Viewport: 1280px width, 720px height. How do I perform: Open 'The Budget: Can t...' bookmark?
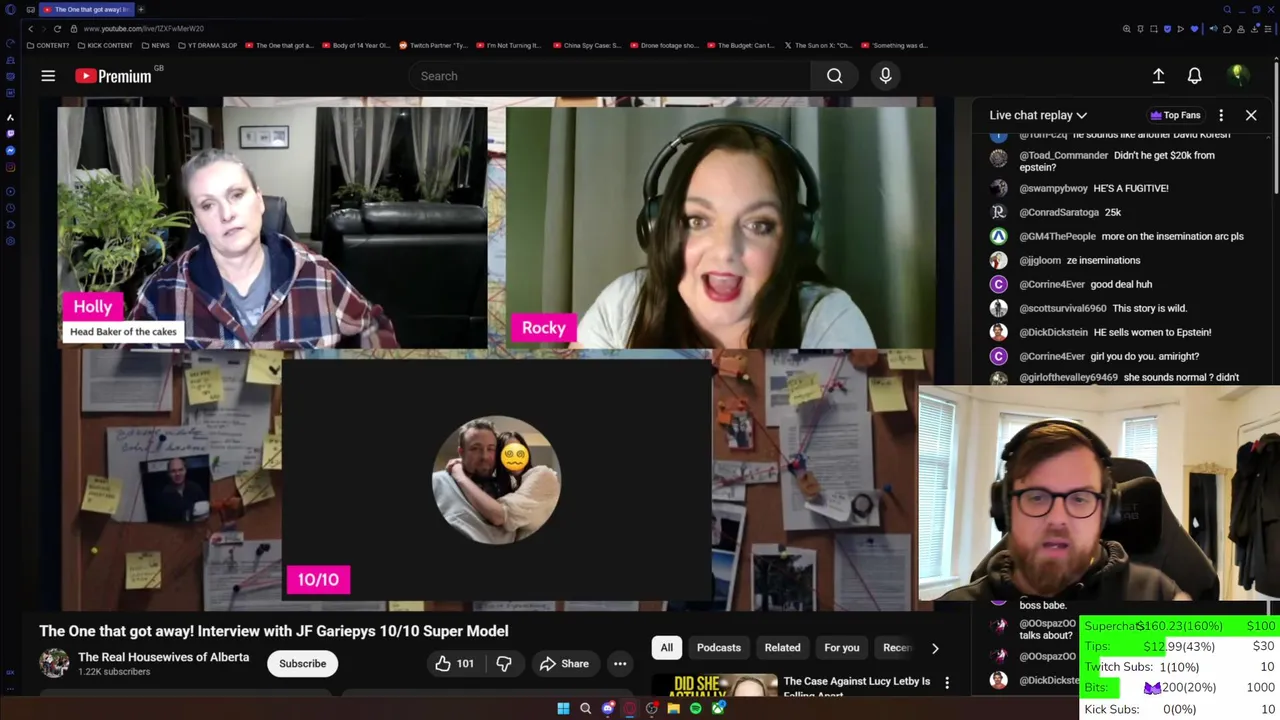(x=741, y=45)
